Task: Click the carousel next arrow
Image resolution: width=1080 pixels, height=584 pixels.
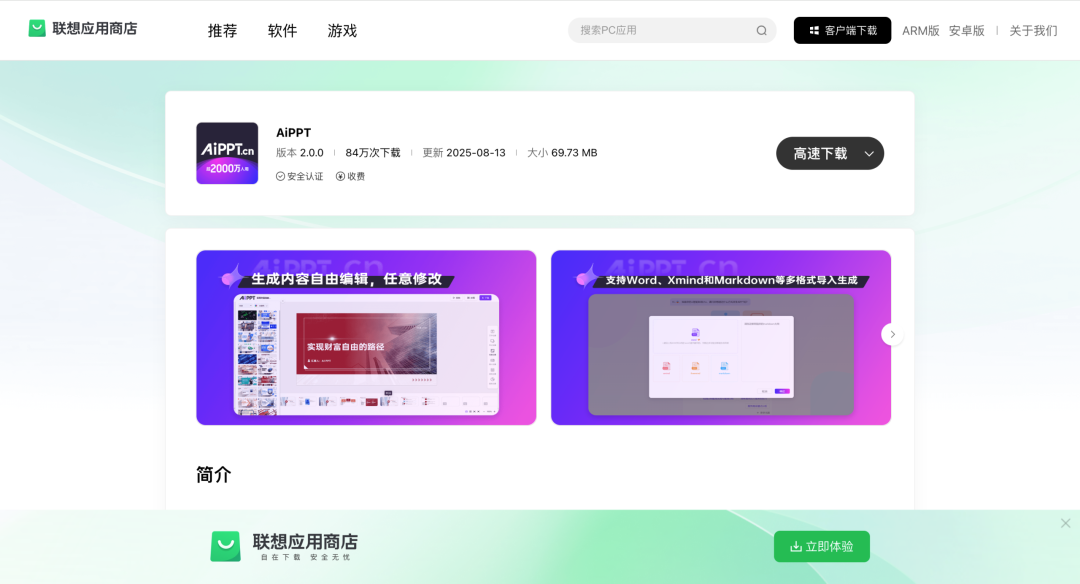Action: [x=892, y=333]
